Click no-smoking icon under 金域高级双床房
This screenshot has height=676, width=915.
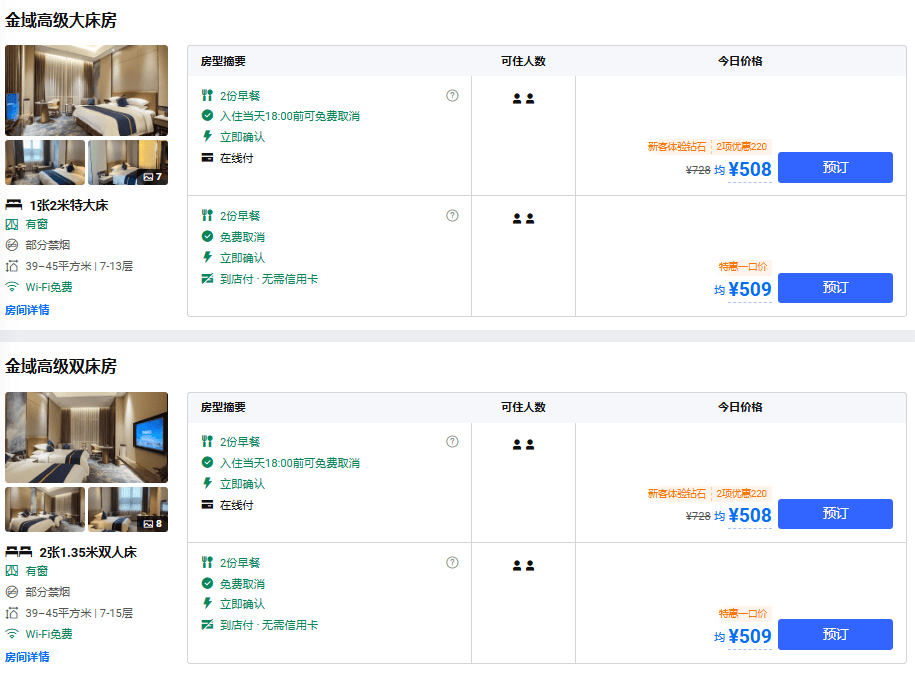(x=12, y=592)
